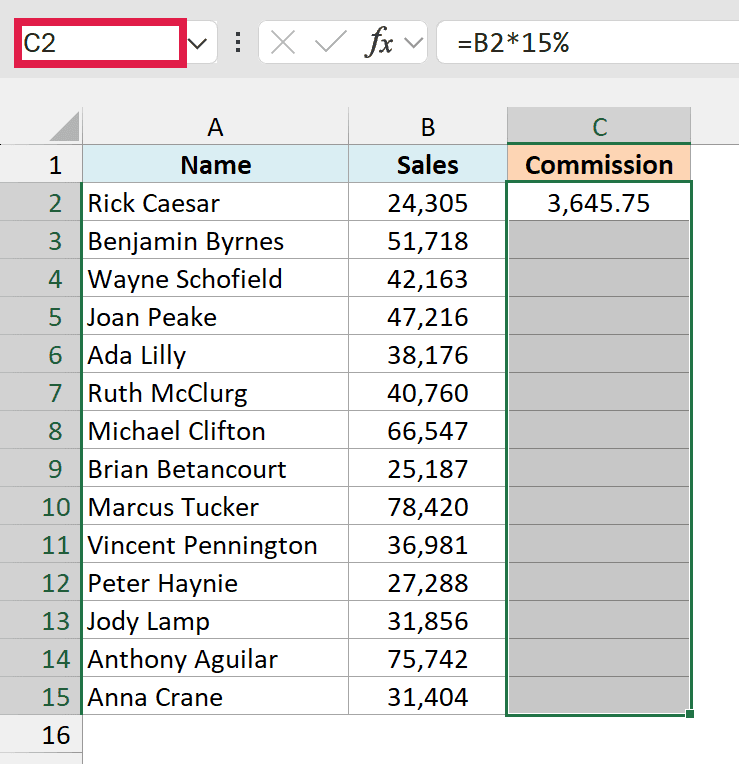Select cell with Jody Lamp

click(x=215, y=621)
